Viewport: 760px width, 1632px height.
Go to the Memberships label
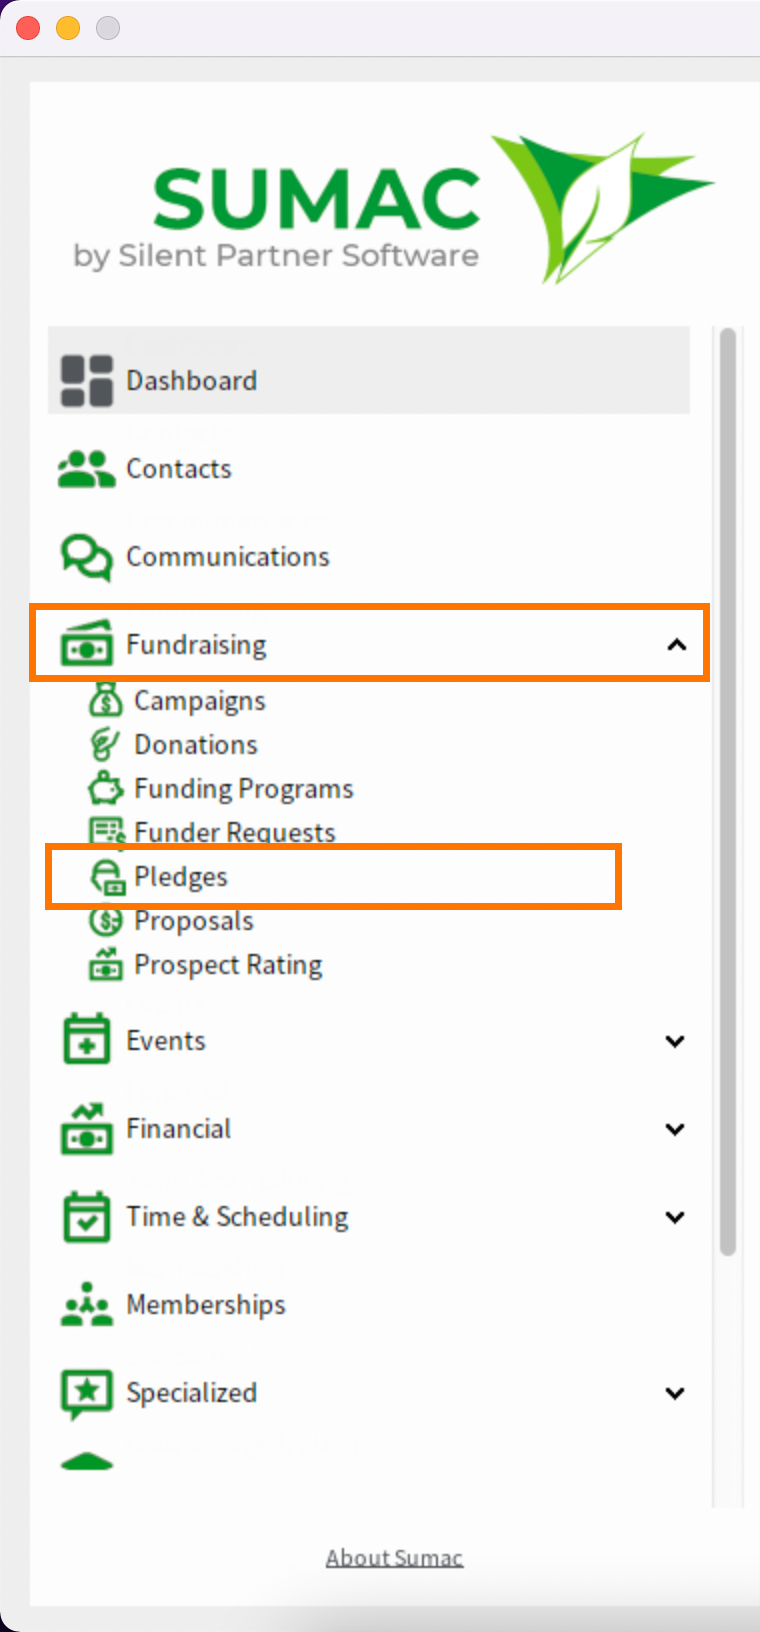[206, 1305]
